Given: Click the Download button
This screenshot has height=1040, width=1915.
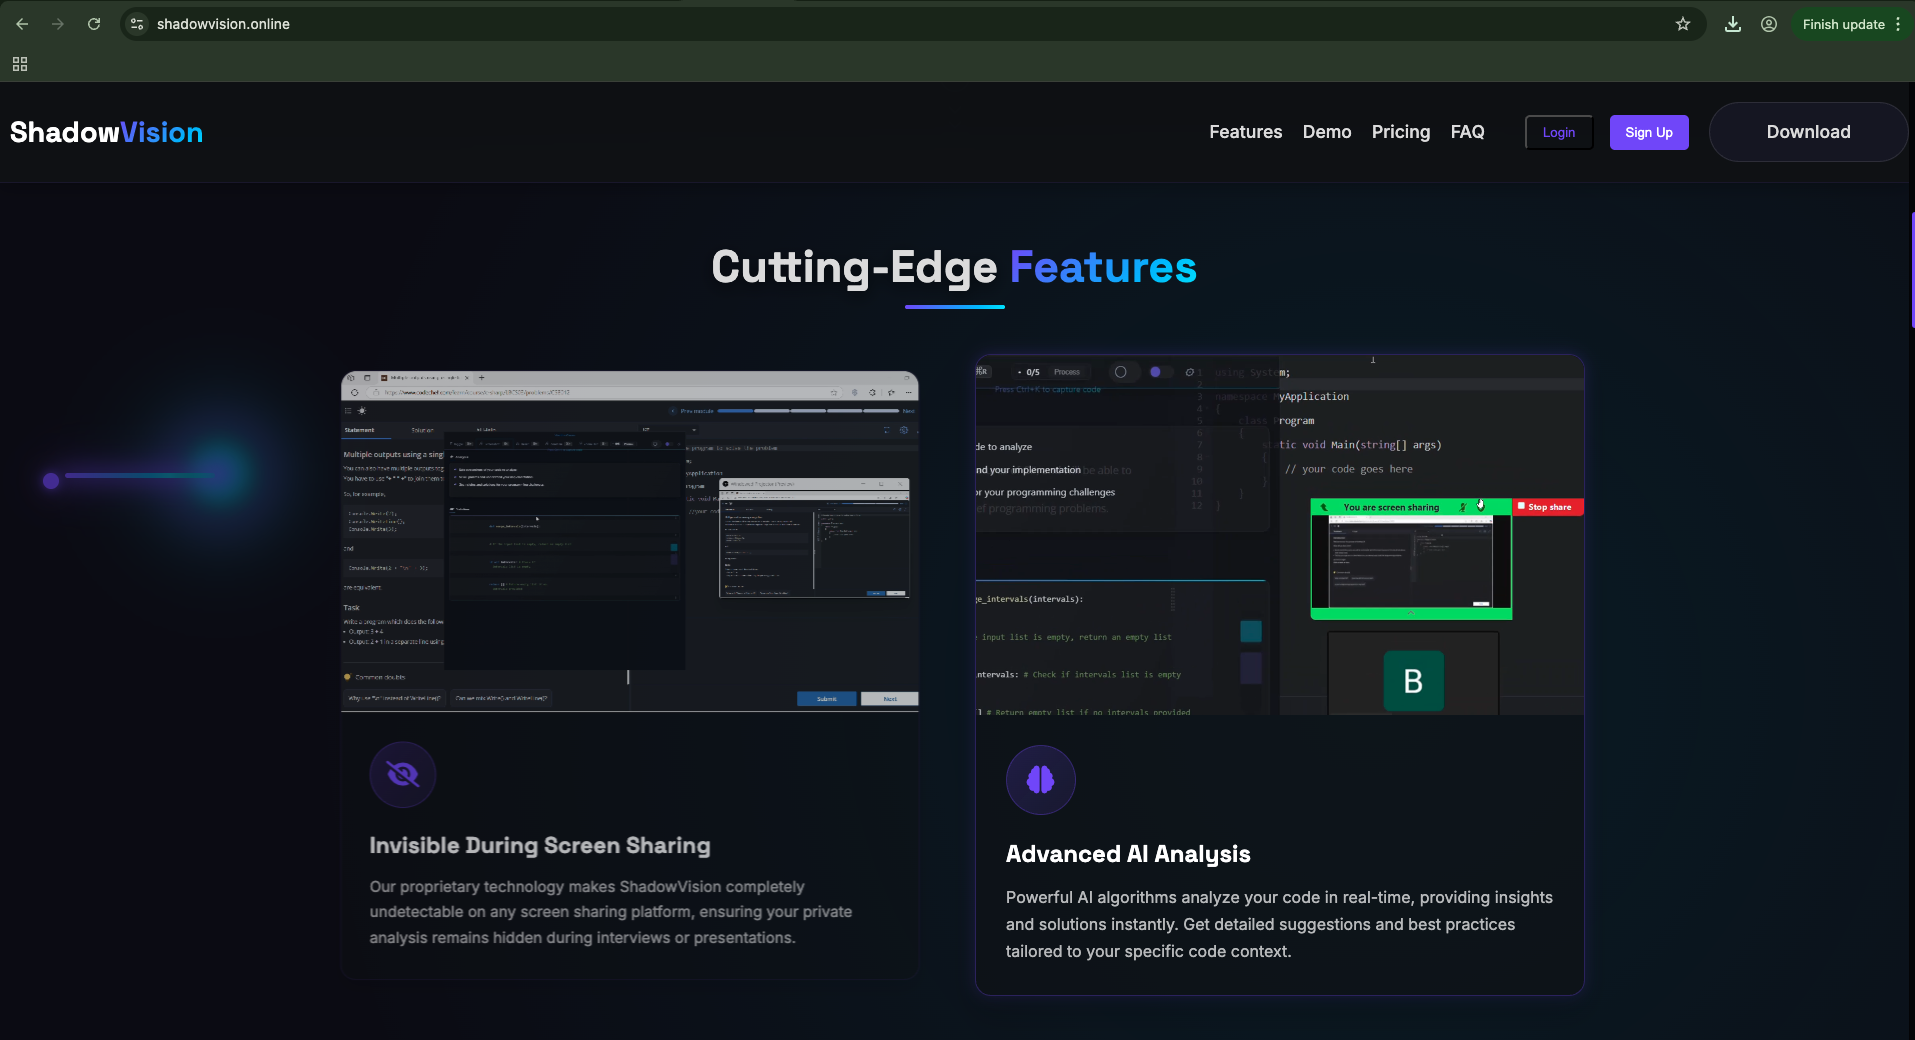Looking at the screenshot, I should coord(1808,132).
